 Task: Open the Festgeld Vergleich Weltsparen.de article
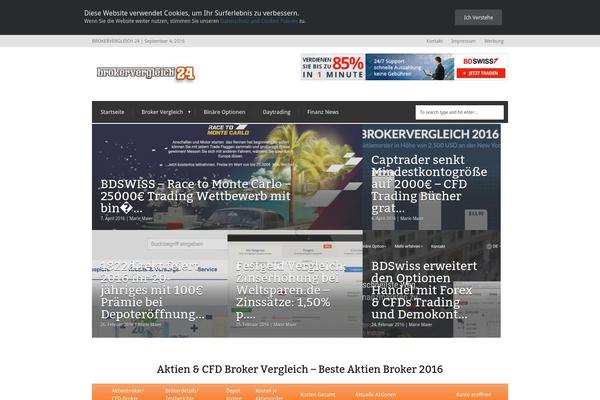click(290, 290)
